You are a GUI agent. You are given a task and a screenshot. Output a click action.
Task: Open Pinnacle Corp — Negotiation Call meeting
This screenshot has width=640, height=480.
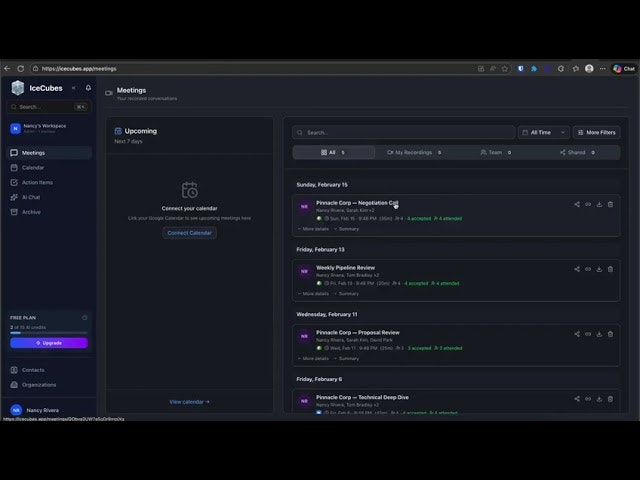coord(357,203)
